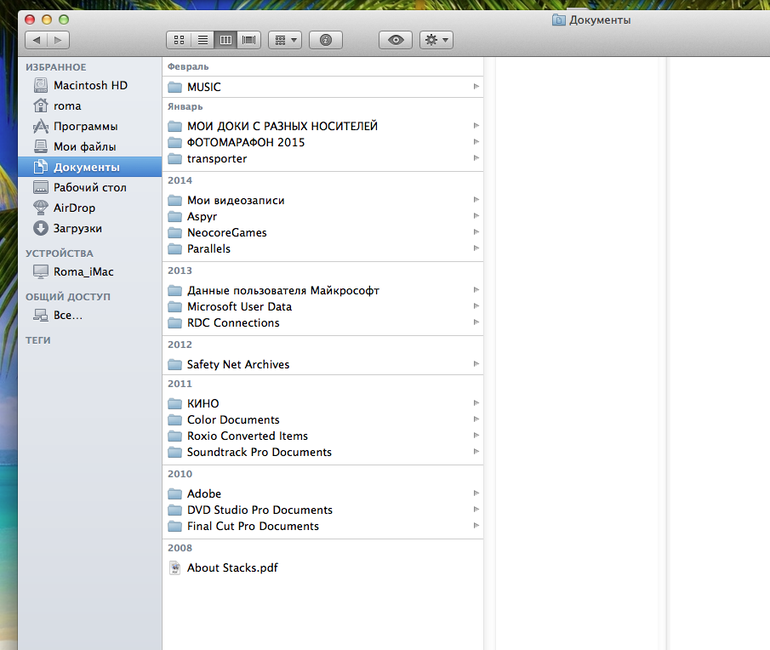Click the Color Documents folder icon

tap(175, 420)
